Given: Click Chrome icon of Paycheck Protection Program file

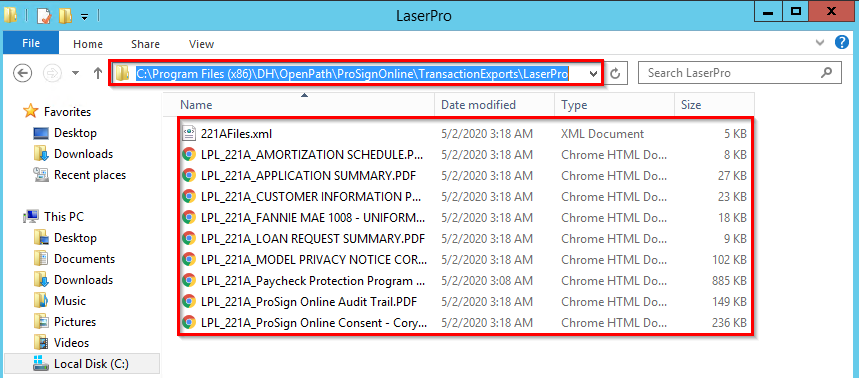Looking at the screenshot, I should (x=189, y=280).
